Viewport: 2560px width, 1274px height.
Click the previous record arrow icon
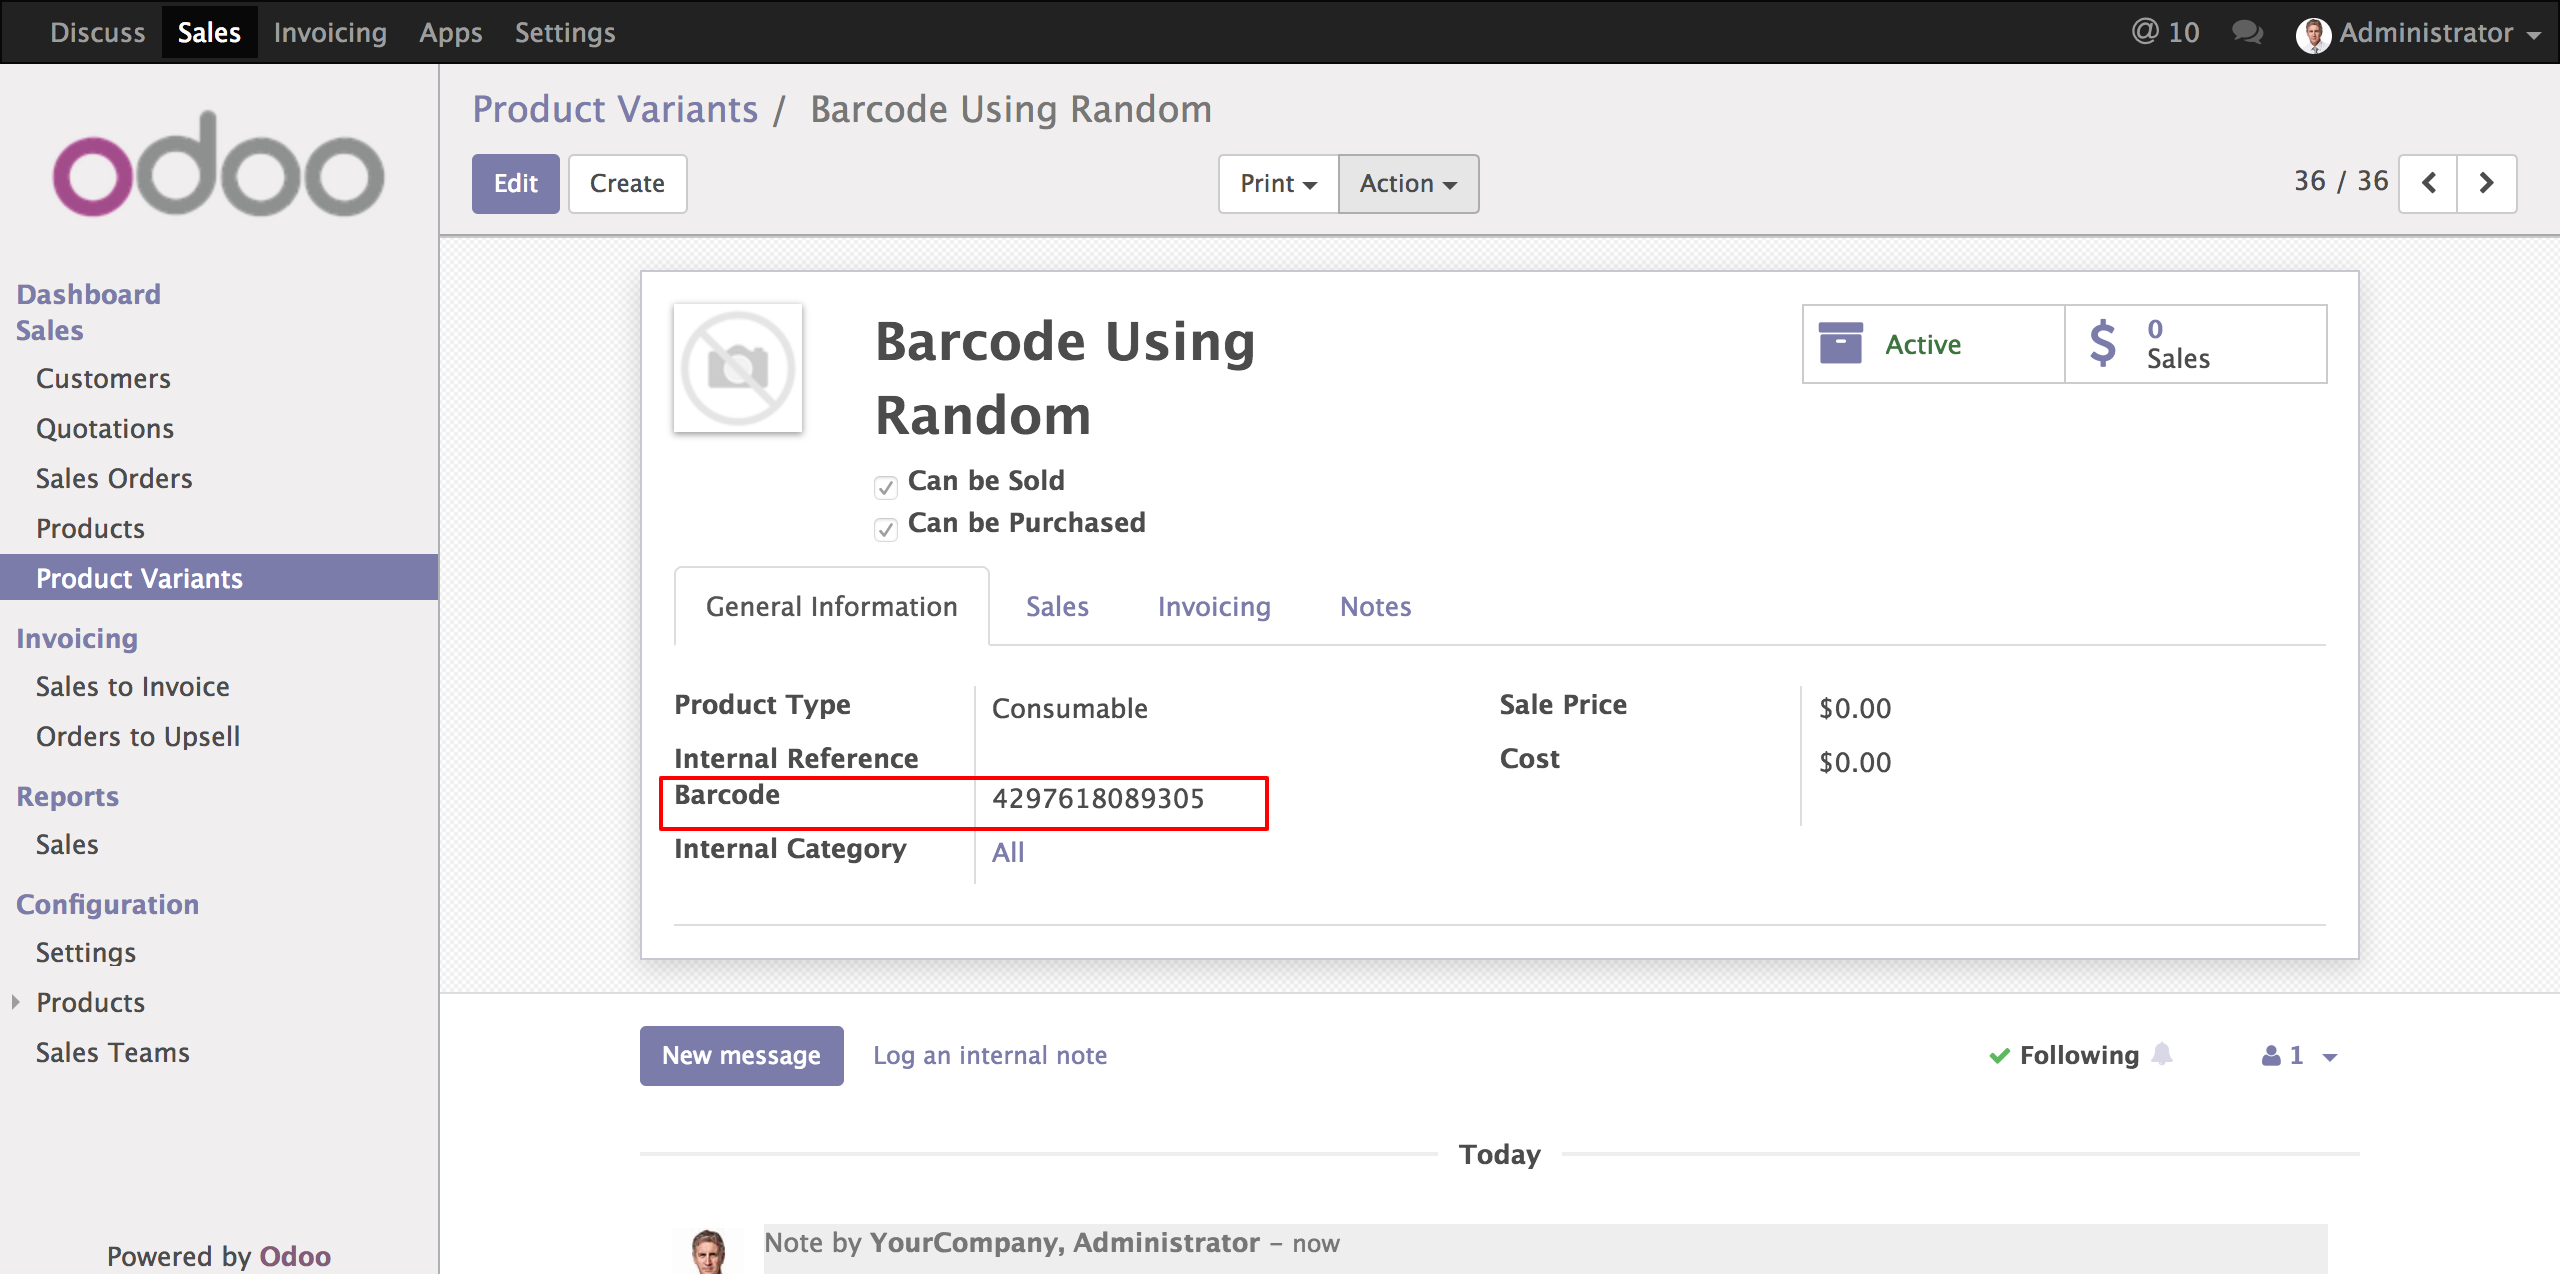pos(2428,183)
